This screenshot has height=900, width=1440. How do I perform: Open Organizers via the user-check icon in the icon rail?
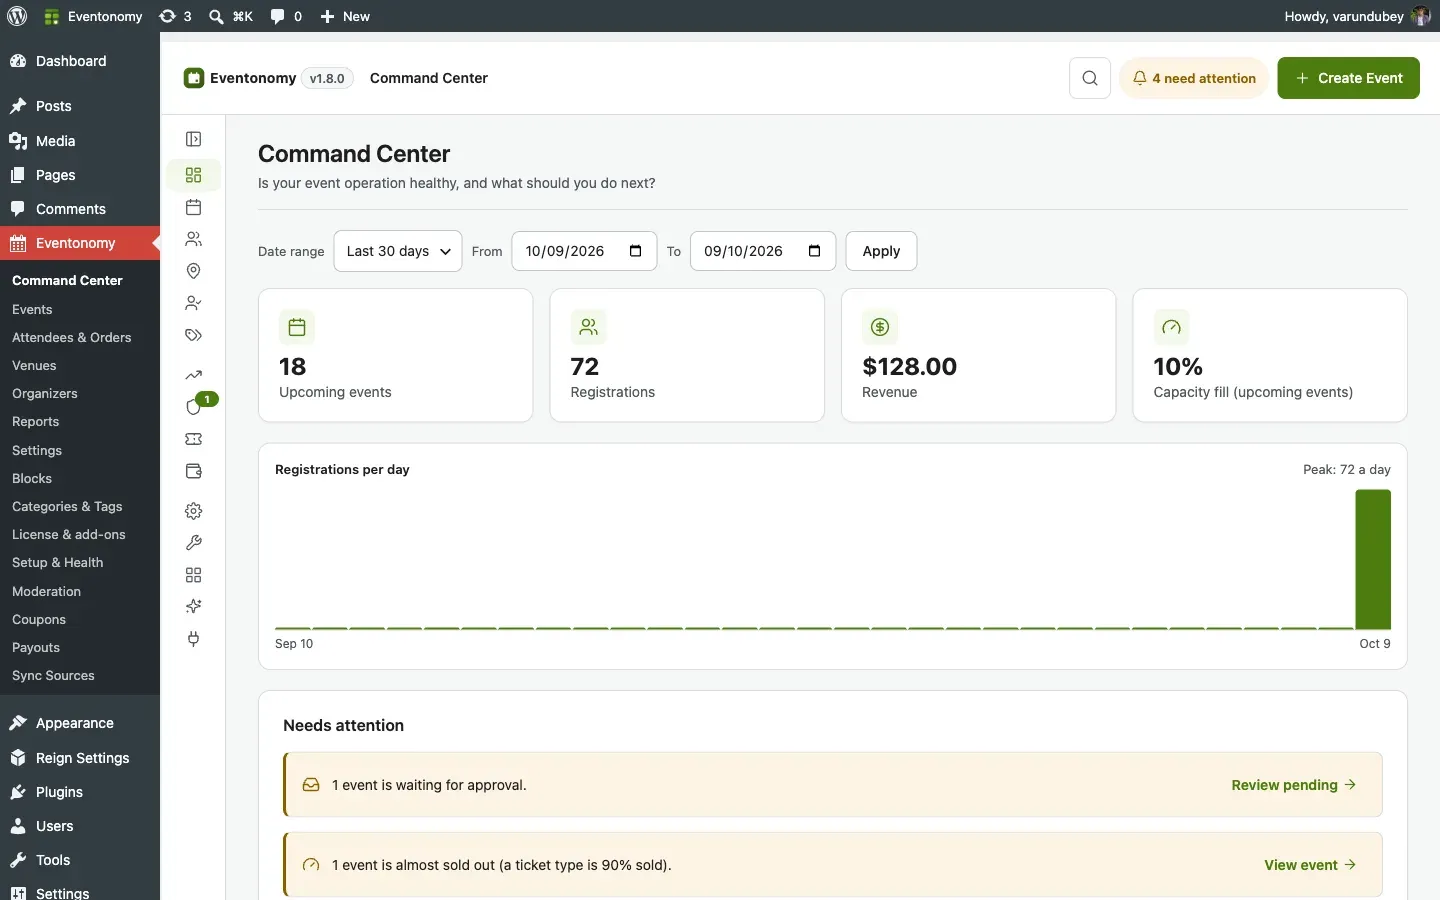tap(194, 303)
